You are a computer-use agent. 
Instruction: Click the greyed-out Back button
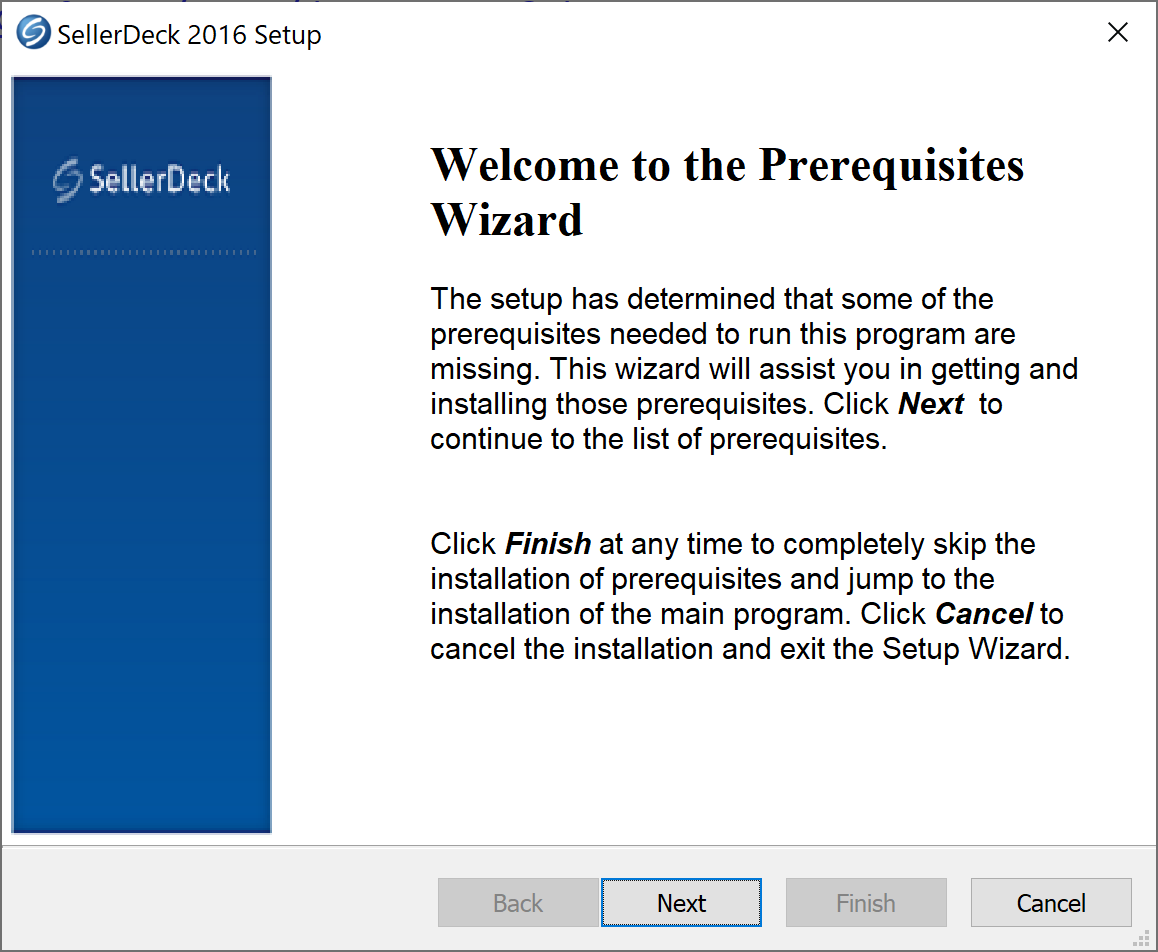(x=518, y=903)
